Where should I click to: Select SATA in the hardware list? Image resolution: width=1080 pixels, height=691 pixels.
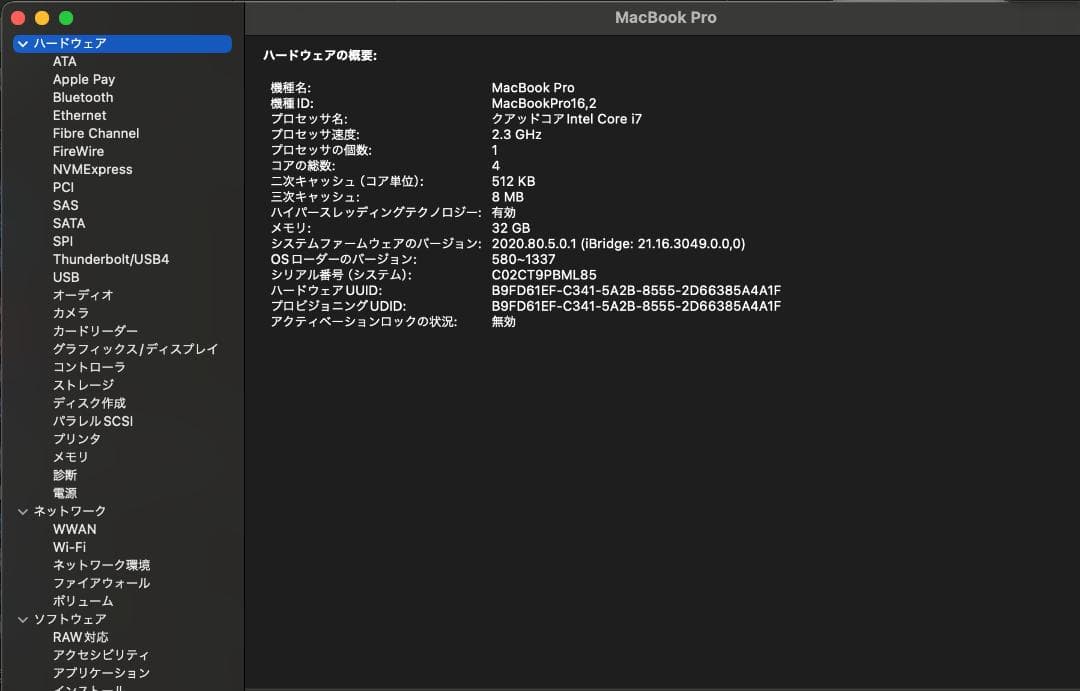pyautogui.click(x=69, y=223)
